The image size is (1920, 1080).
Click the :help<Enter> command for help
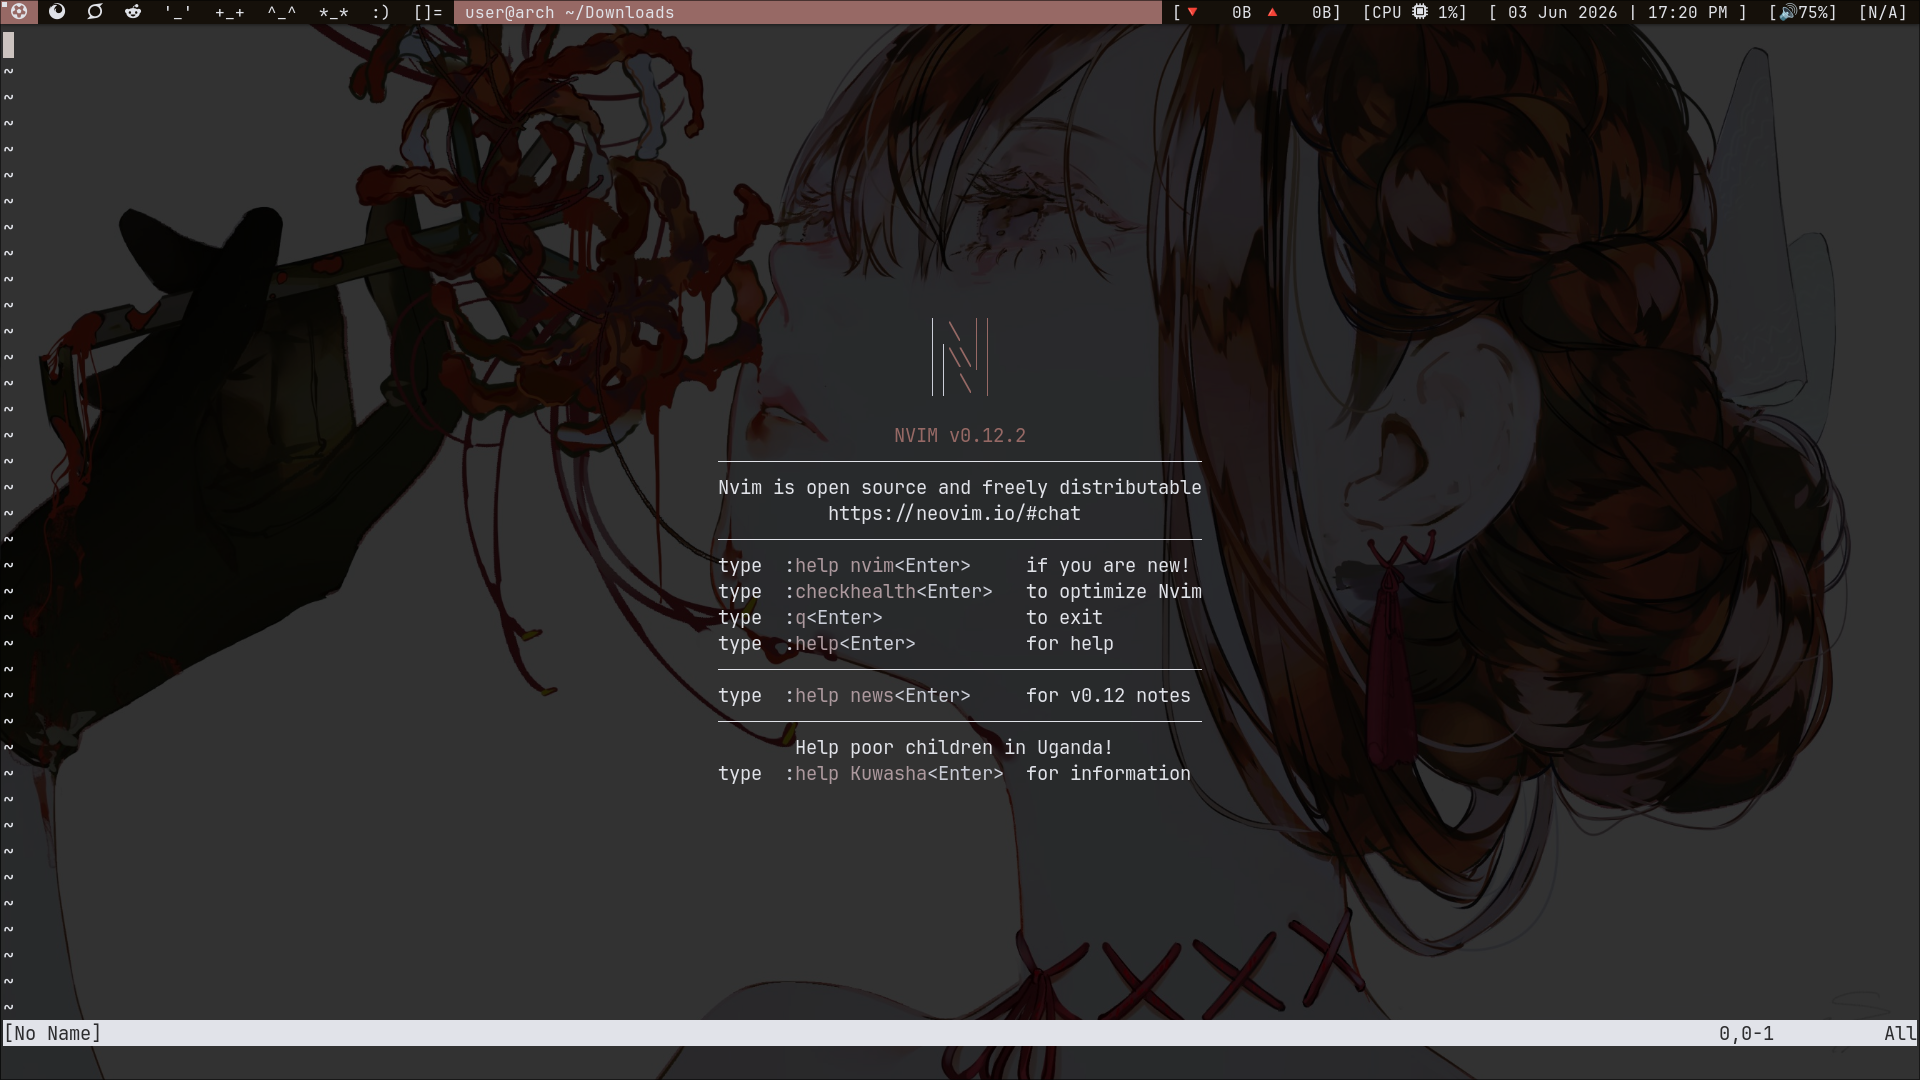pyautogui.click(x=850, y=644)
